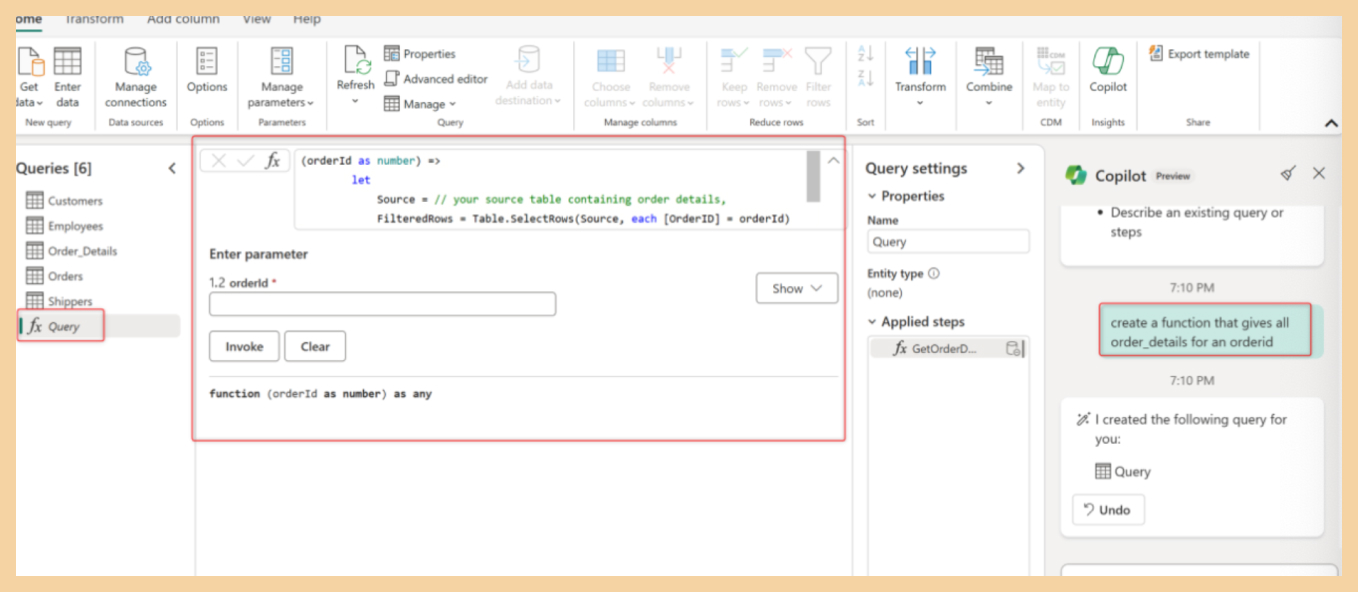Image resolution: width=1358 pixels, height=592 pixels.
Task: Clear the Copilot chat with the broom icon
Action: pyautogui.click(x=1288, y=173)
